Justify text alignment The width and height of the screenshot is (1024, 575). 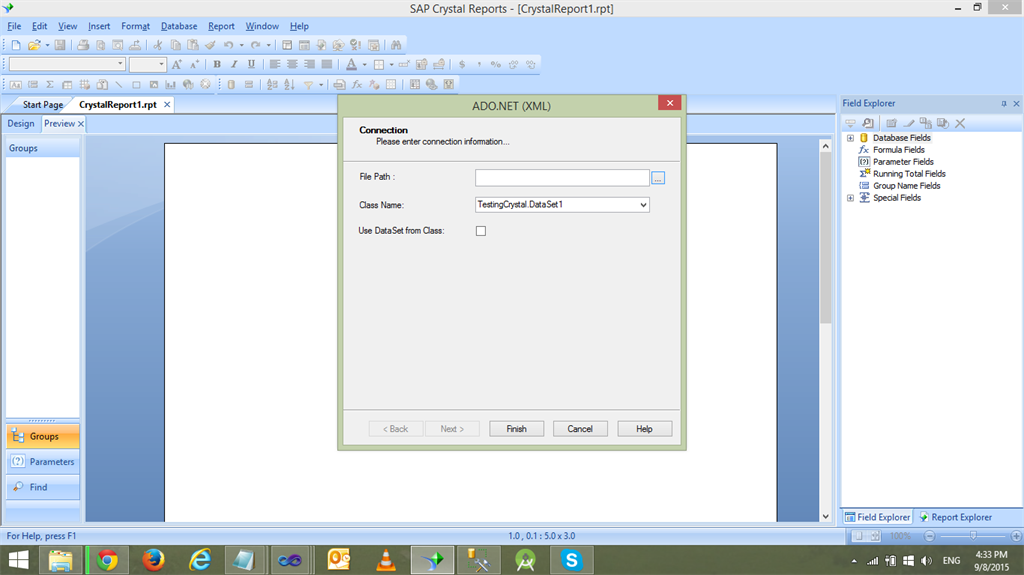[x=327, y=64]
